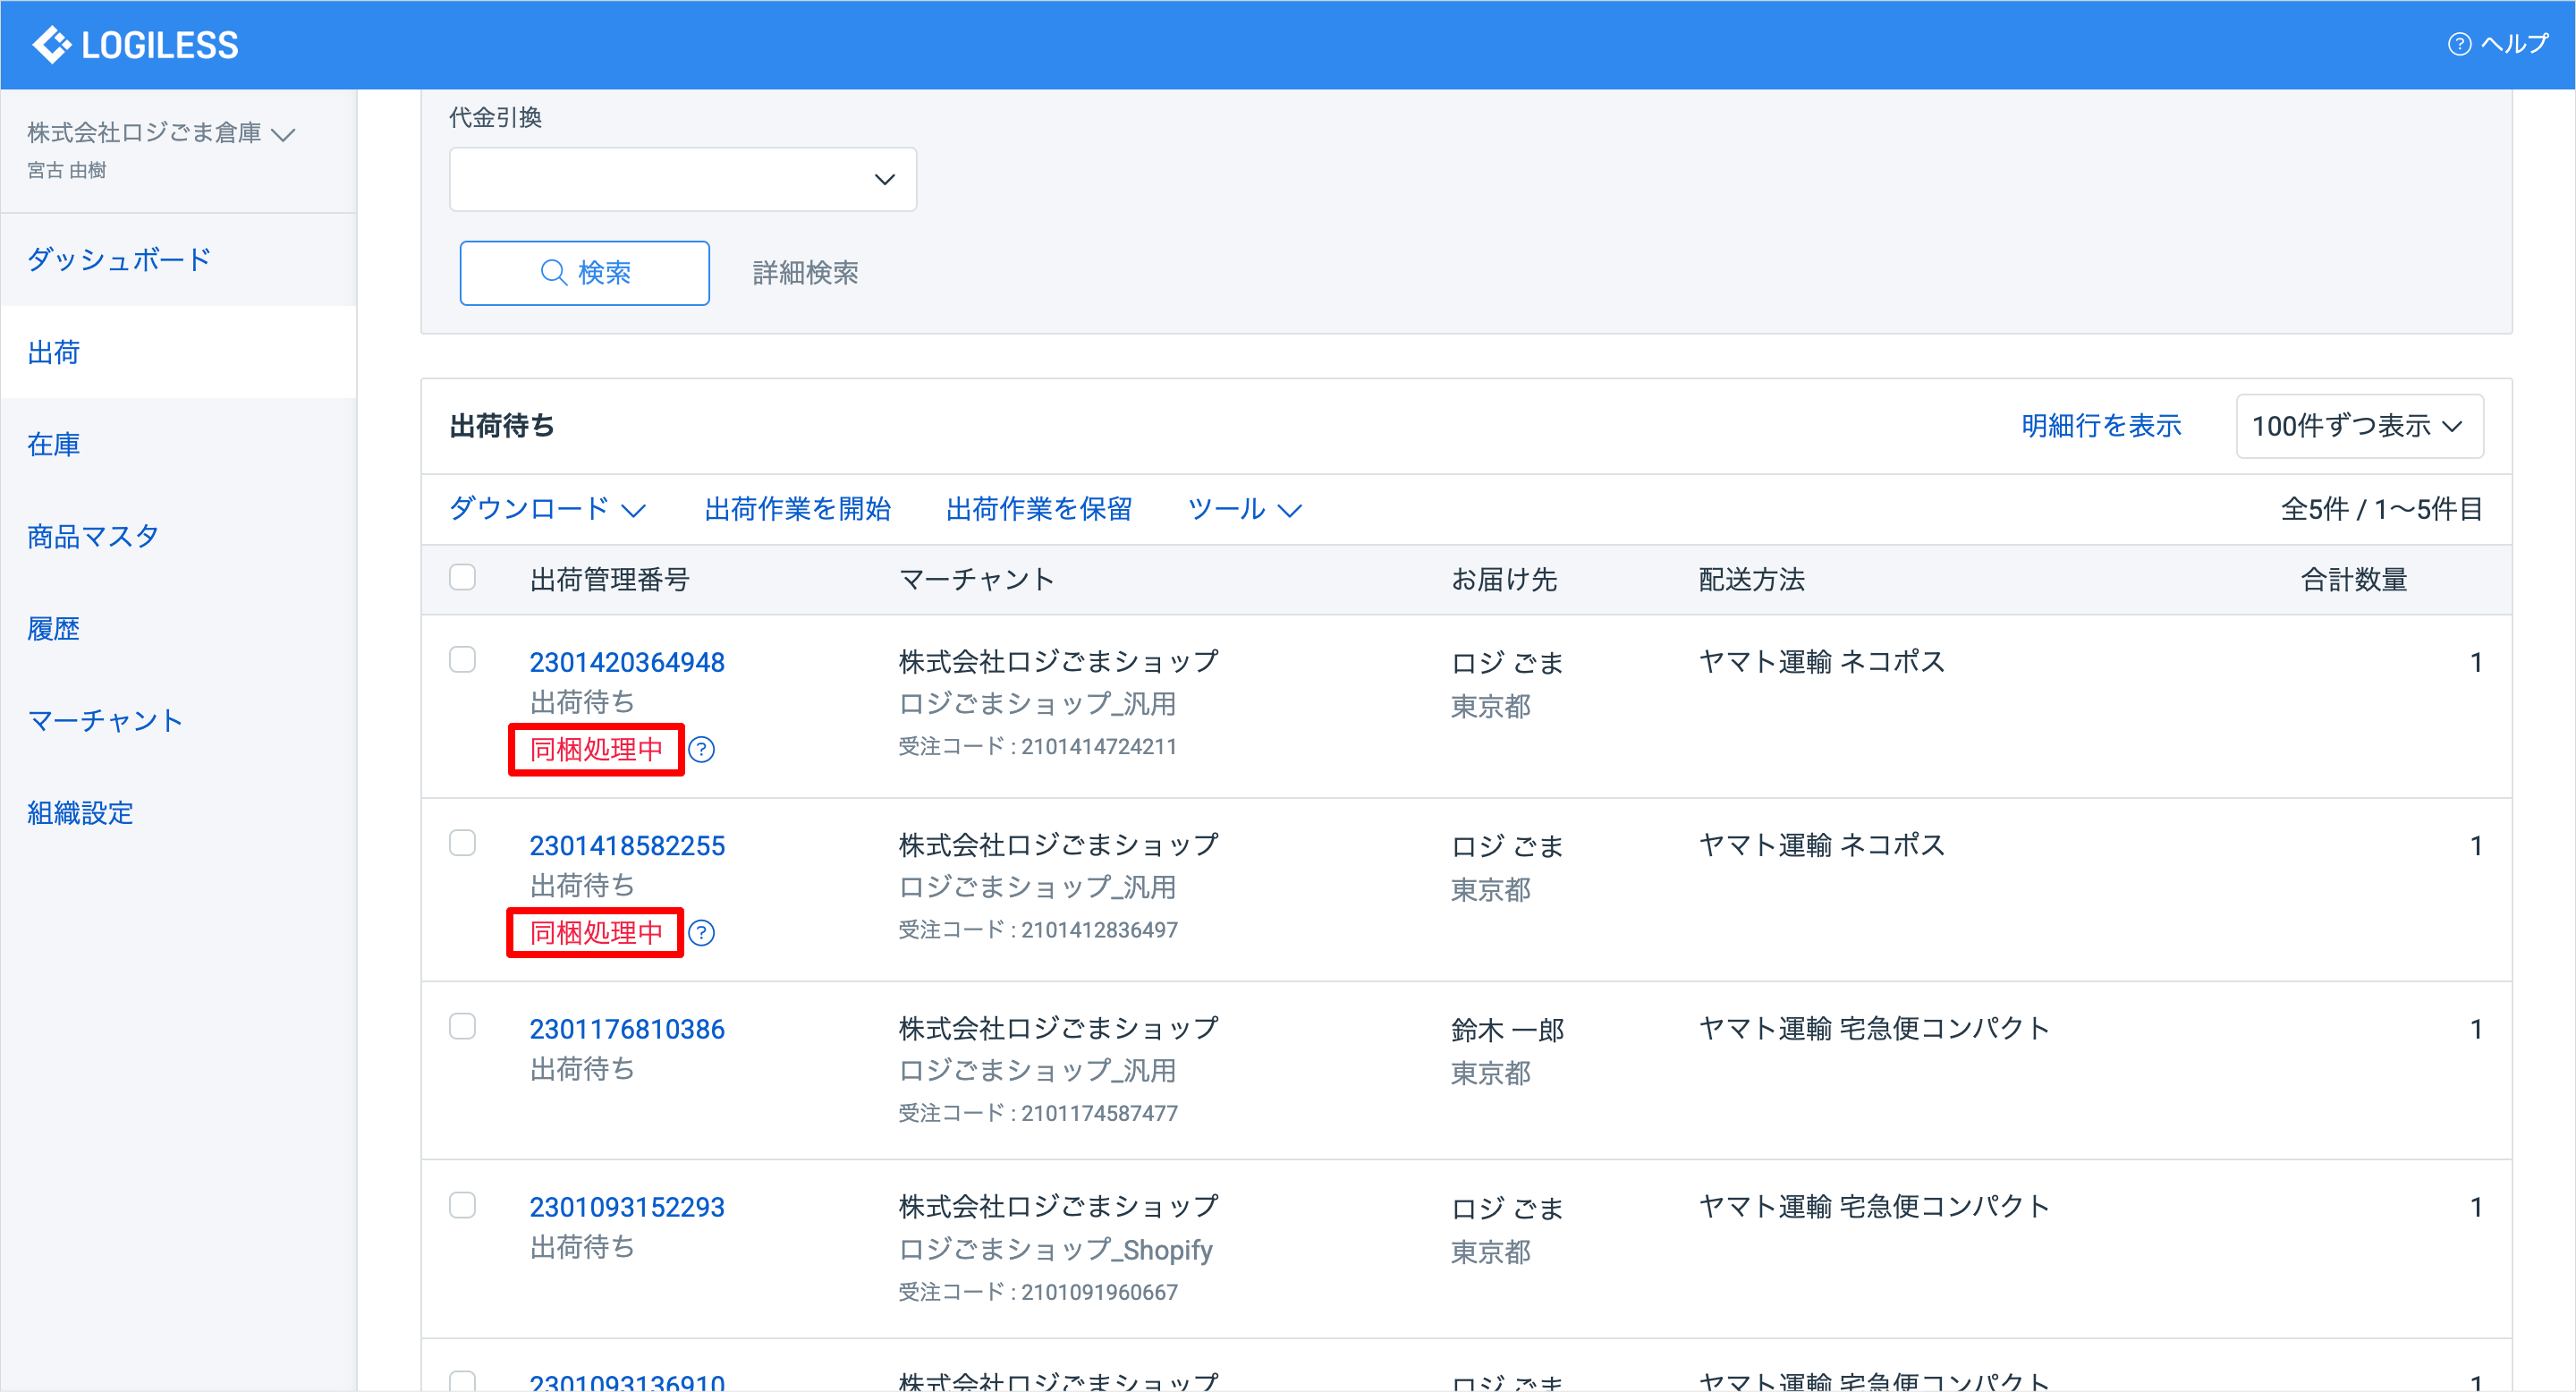
Task: Click the LOGILESS logo
Action: 135,45
